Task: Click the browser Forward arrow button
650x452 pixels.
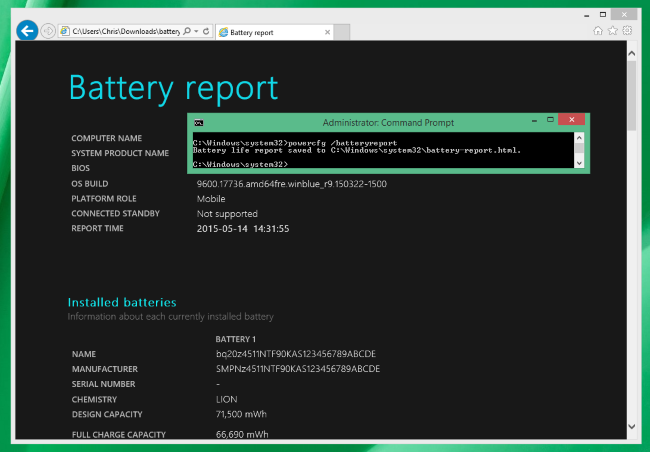Action: tap(49, 31)
